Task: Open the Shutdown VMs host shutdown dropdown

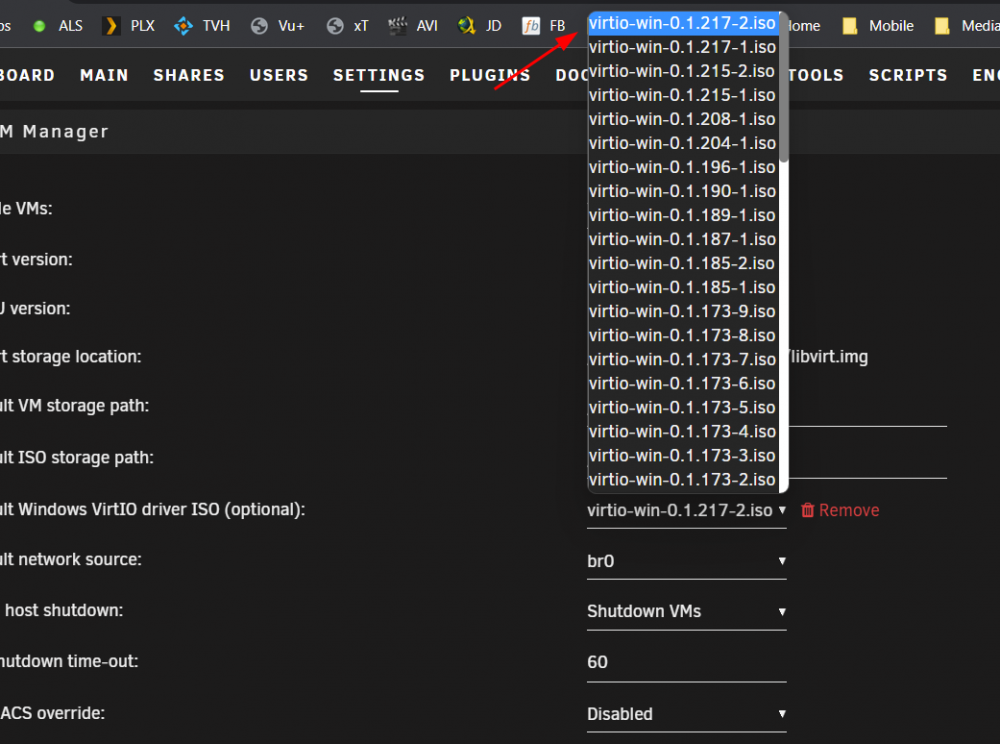Action: [x=686, y=611]
